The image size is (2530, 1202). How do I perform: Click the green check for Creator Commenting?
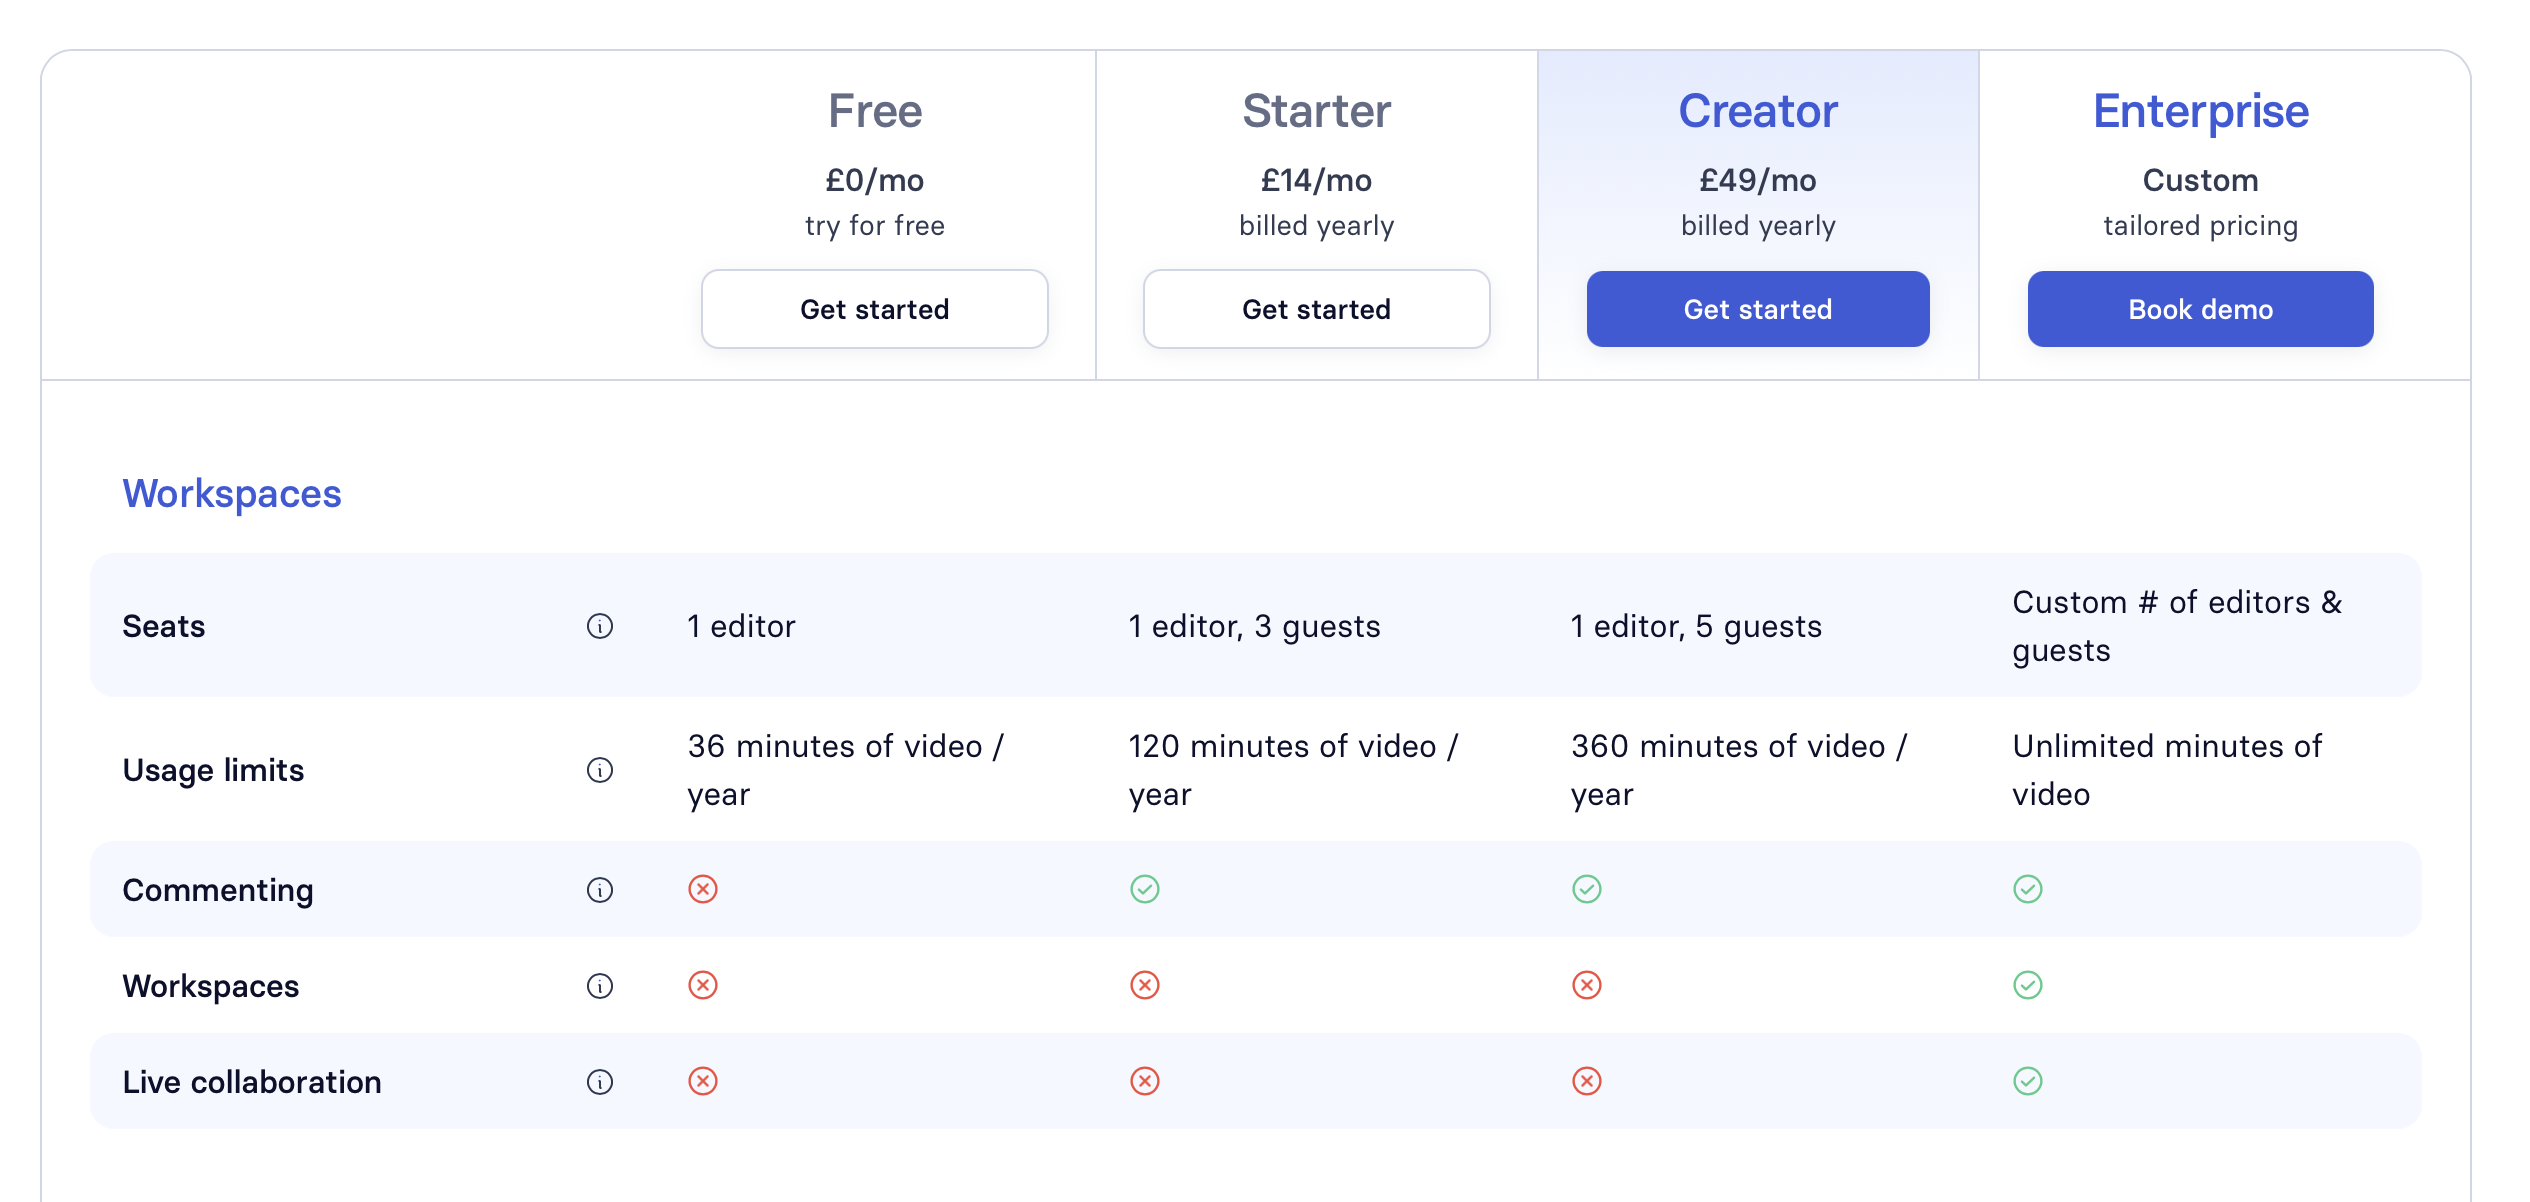pyautogui.click(x=1587, y=889)
